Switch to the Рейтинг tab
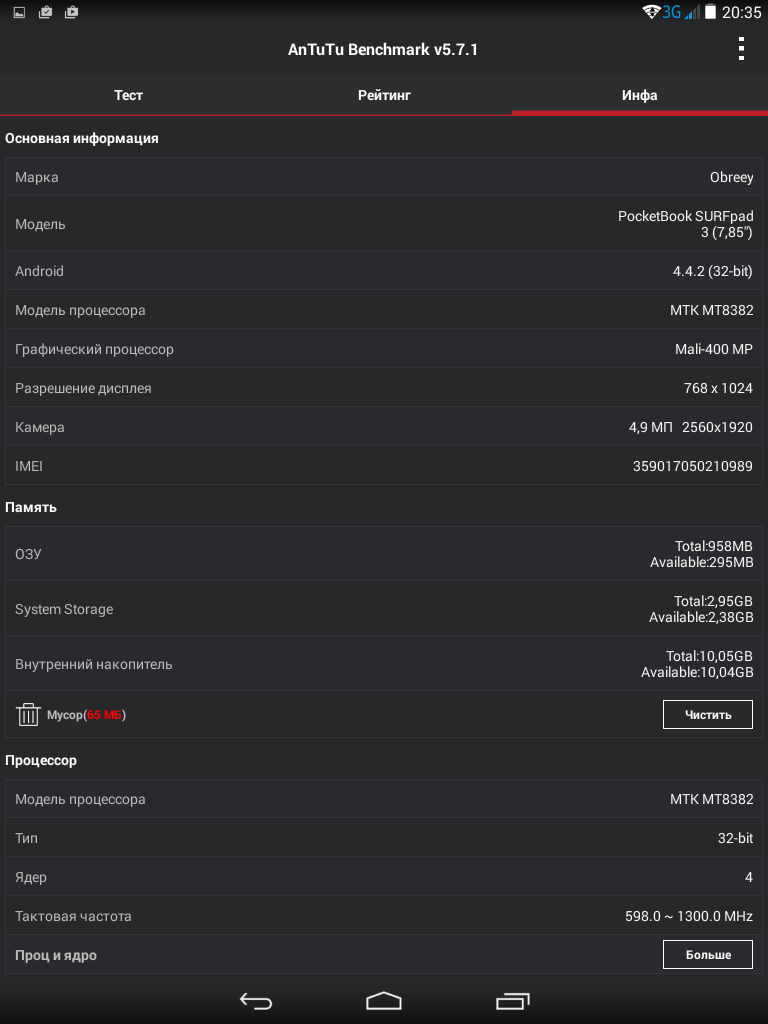768x1024 pixels. coord(384,95)
